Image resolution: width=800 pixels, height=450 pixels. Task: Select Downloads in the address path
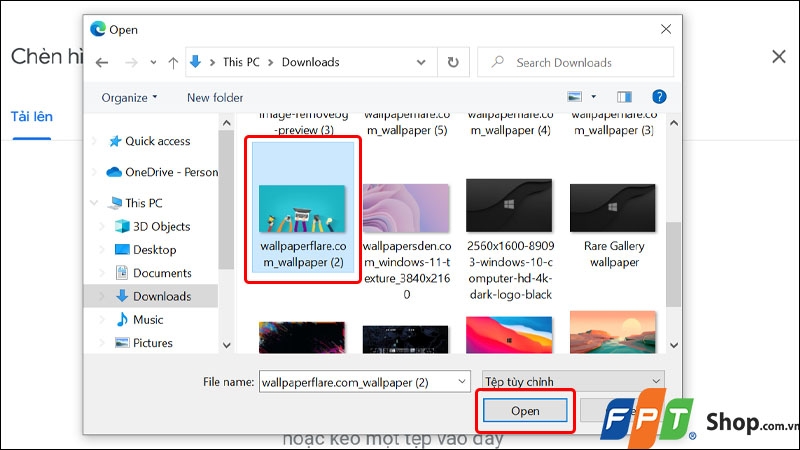point(310,62)
